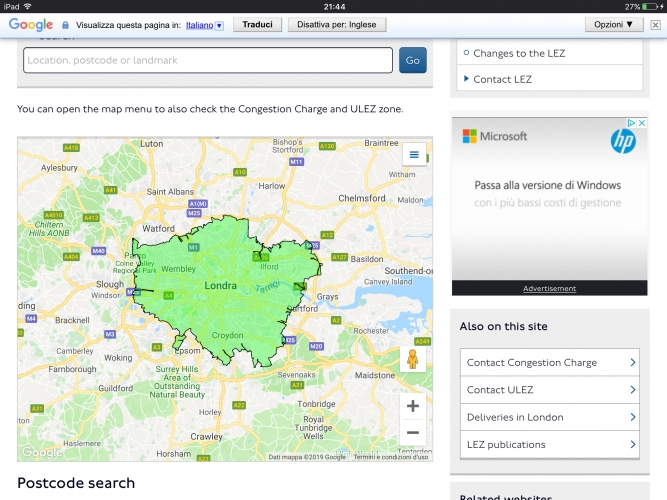Viewport: 667px width, 500px height.
Task: Expand the Contact LEZ item
Action: click(502, 79)
